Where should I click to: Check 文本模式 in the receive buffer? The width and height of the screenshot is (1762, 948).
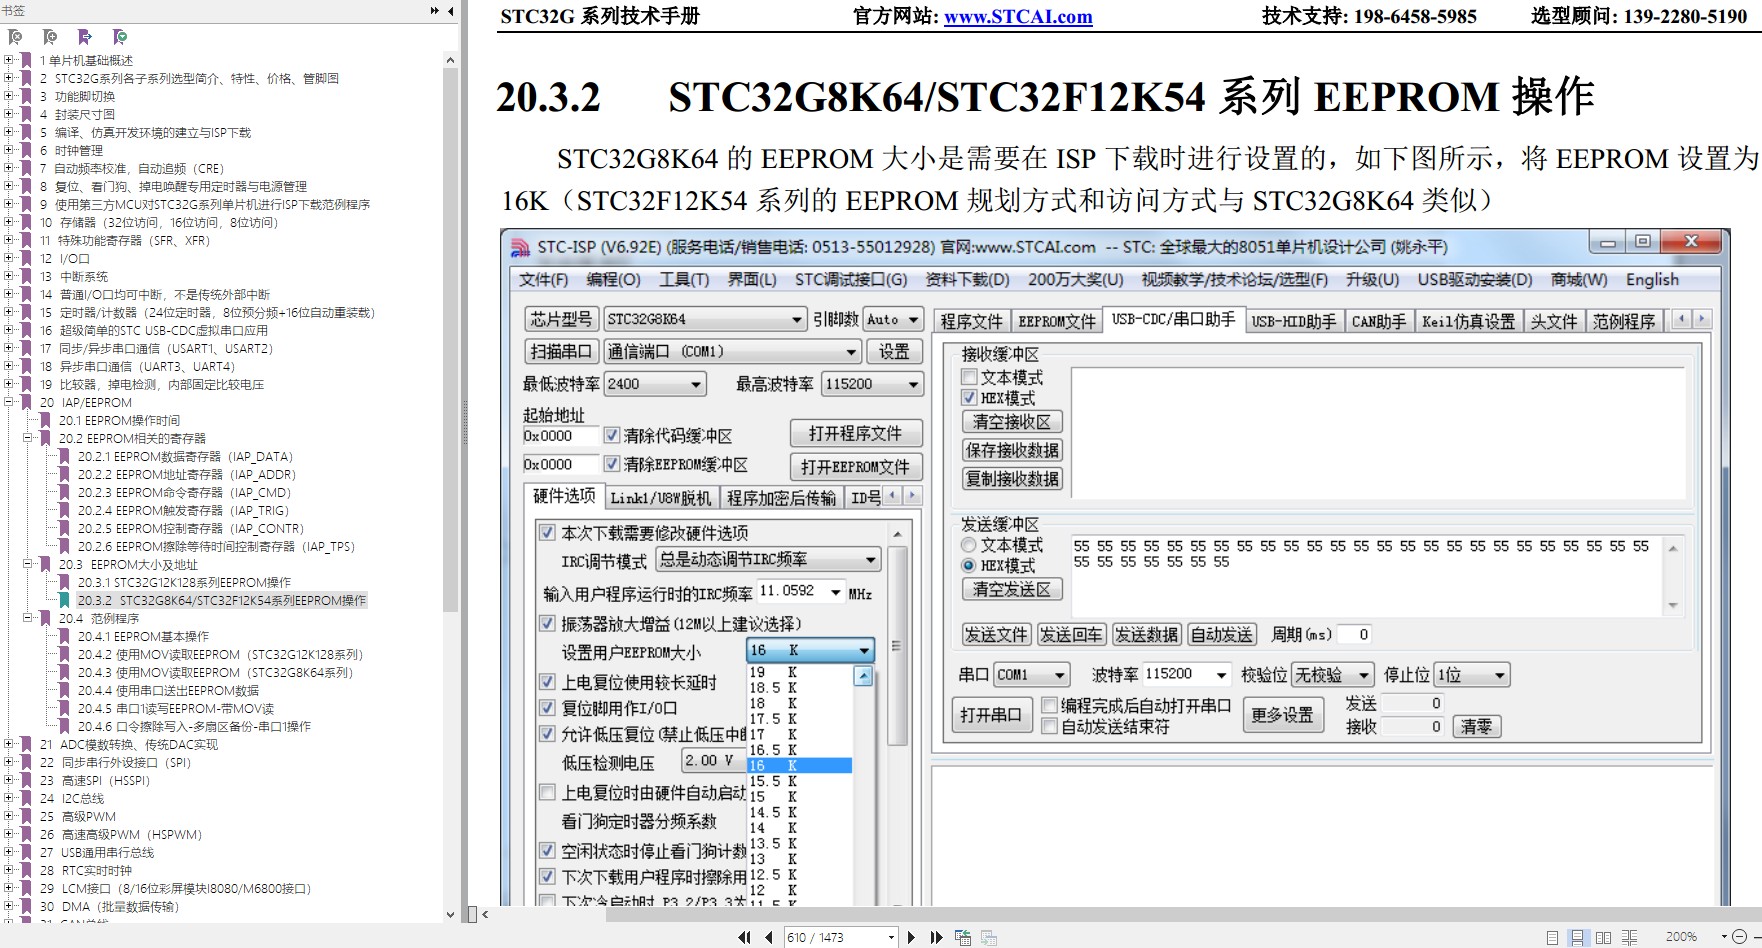coord(969,377)
